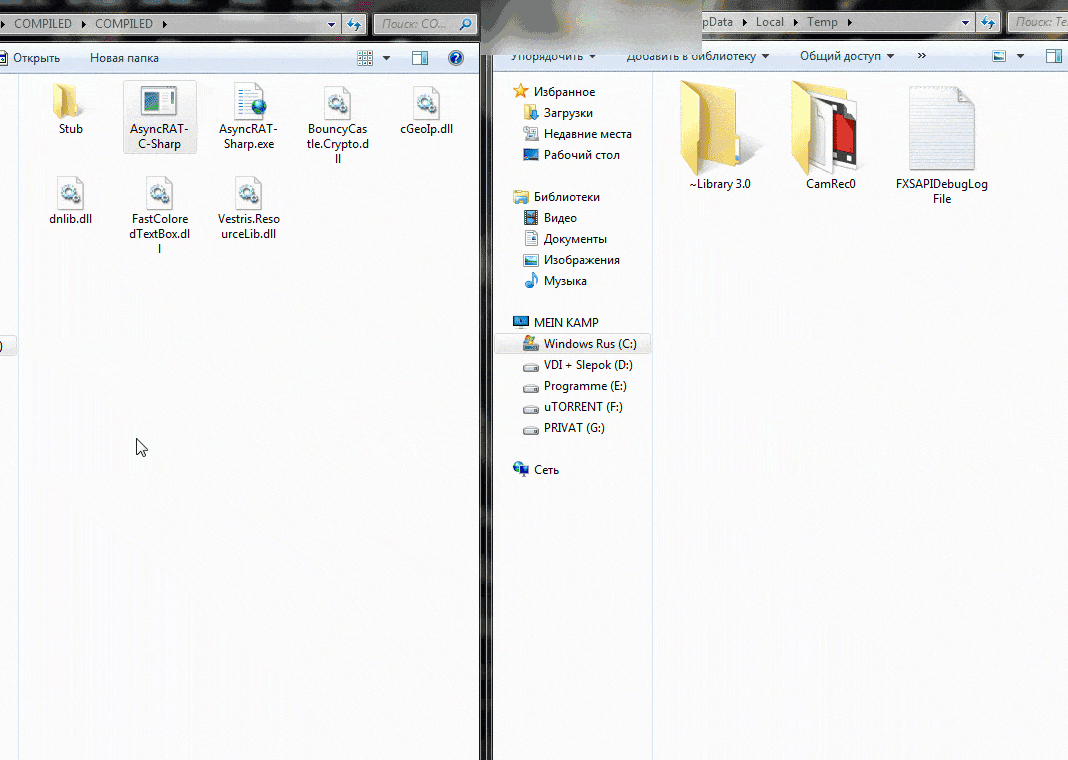Viewport: 1068px width, 760px height.
Task: Select the cGeoIp.dll file
Action: 426,109
